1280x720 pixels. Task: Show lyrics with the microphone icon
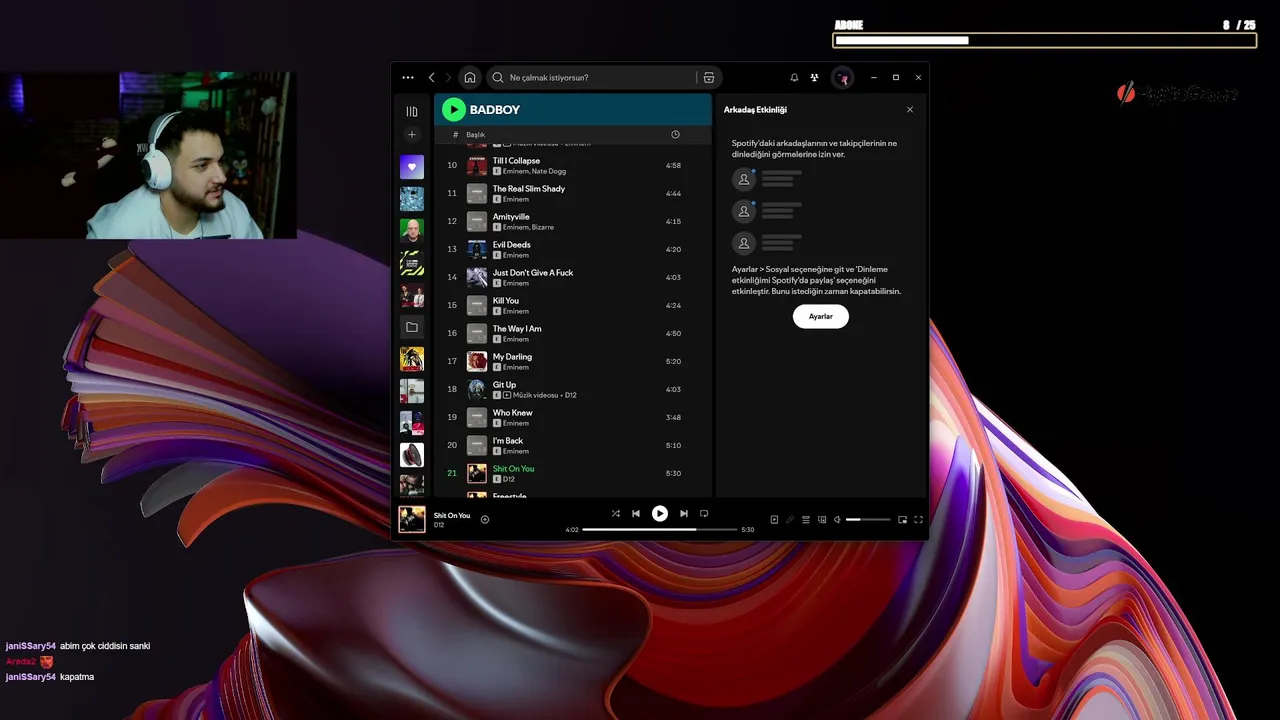coord(790,519)
